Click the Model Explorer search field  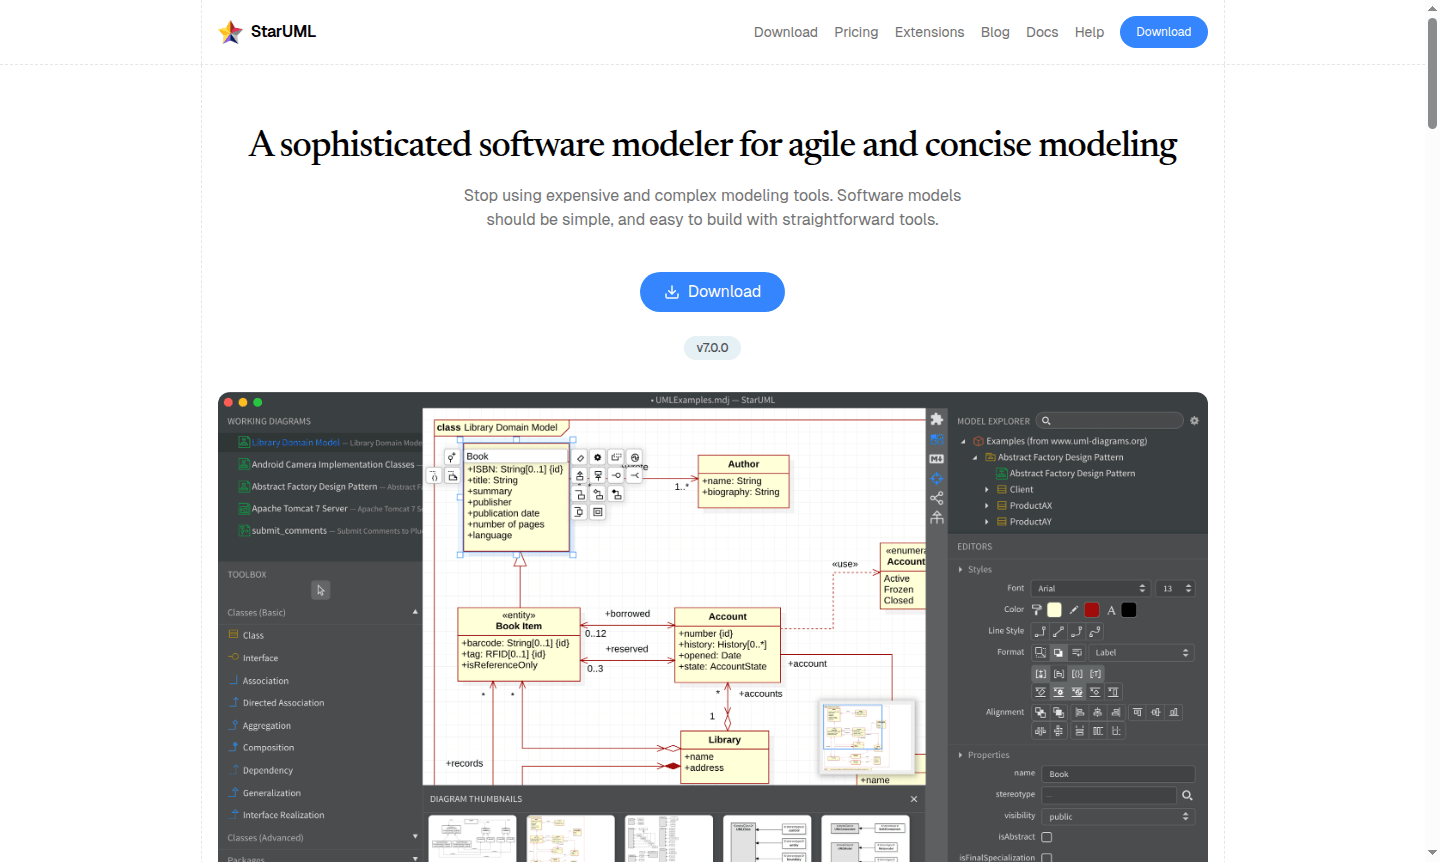pyautogui.click(x=1110, y=420)
